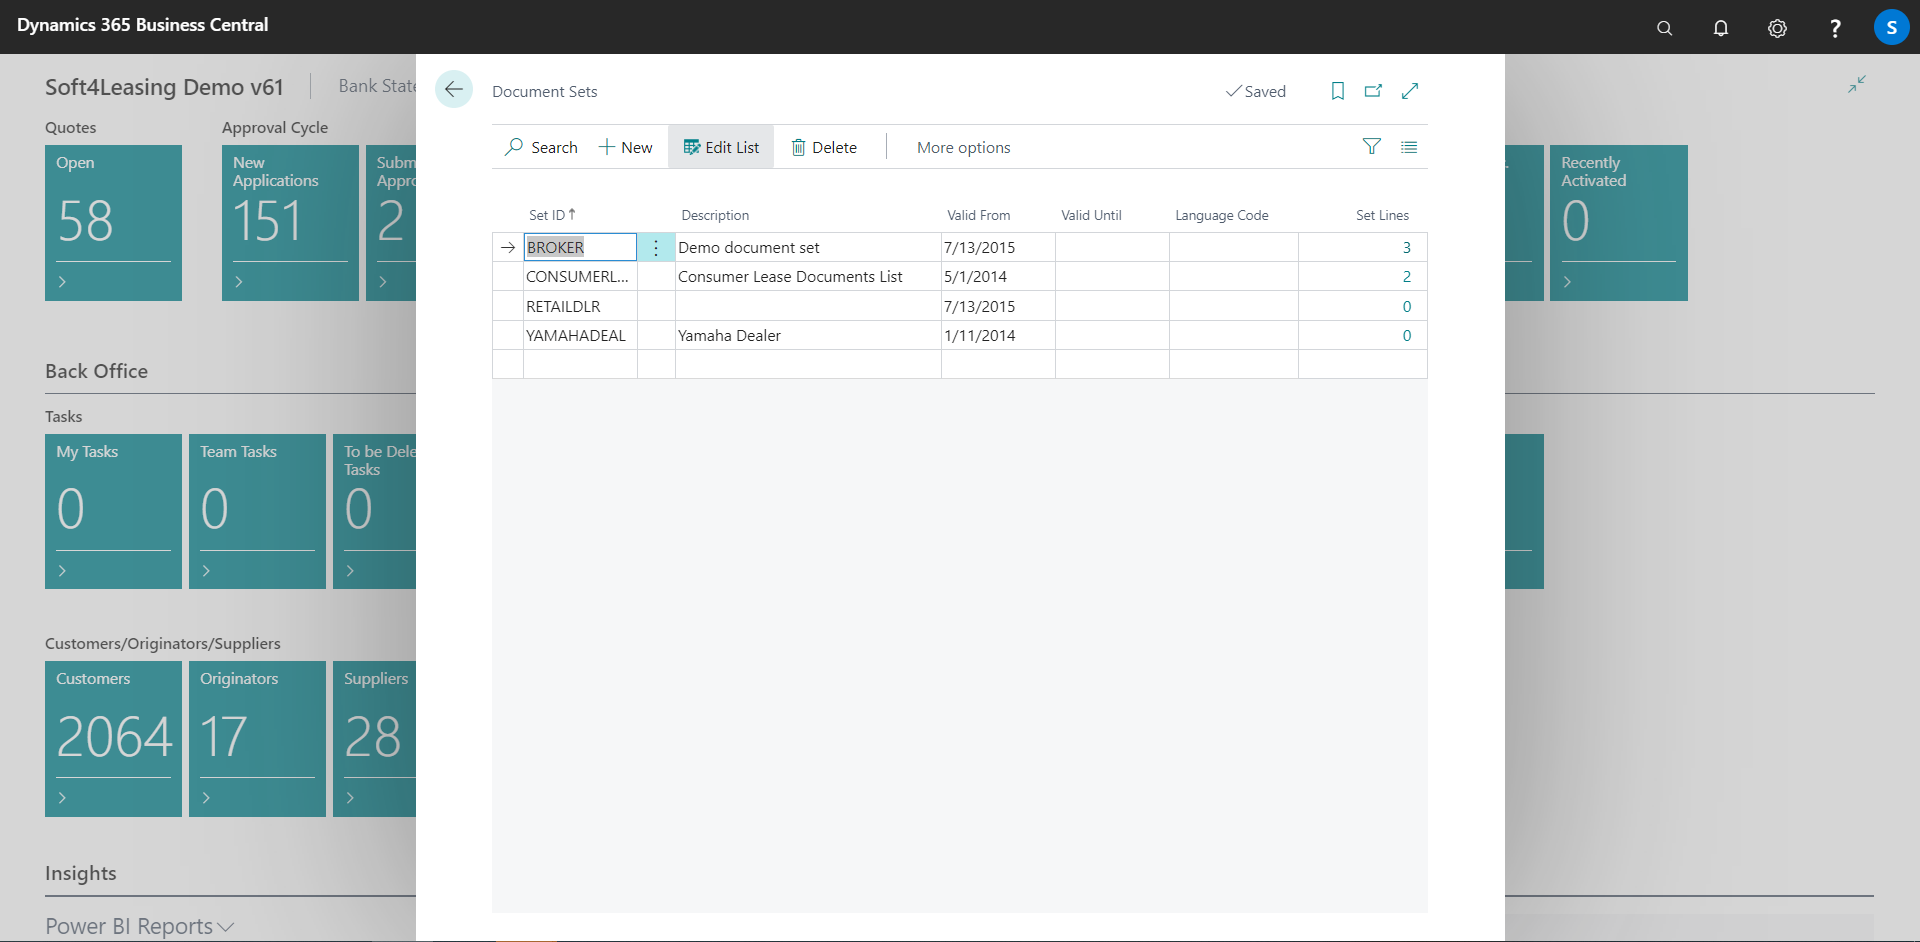
Task: Expand Document Sets to full page view
Action: point(1411,90)
